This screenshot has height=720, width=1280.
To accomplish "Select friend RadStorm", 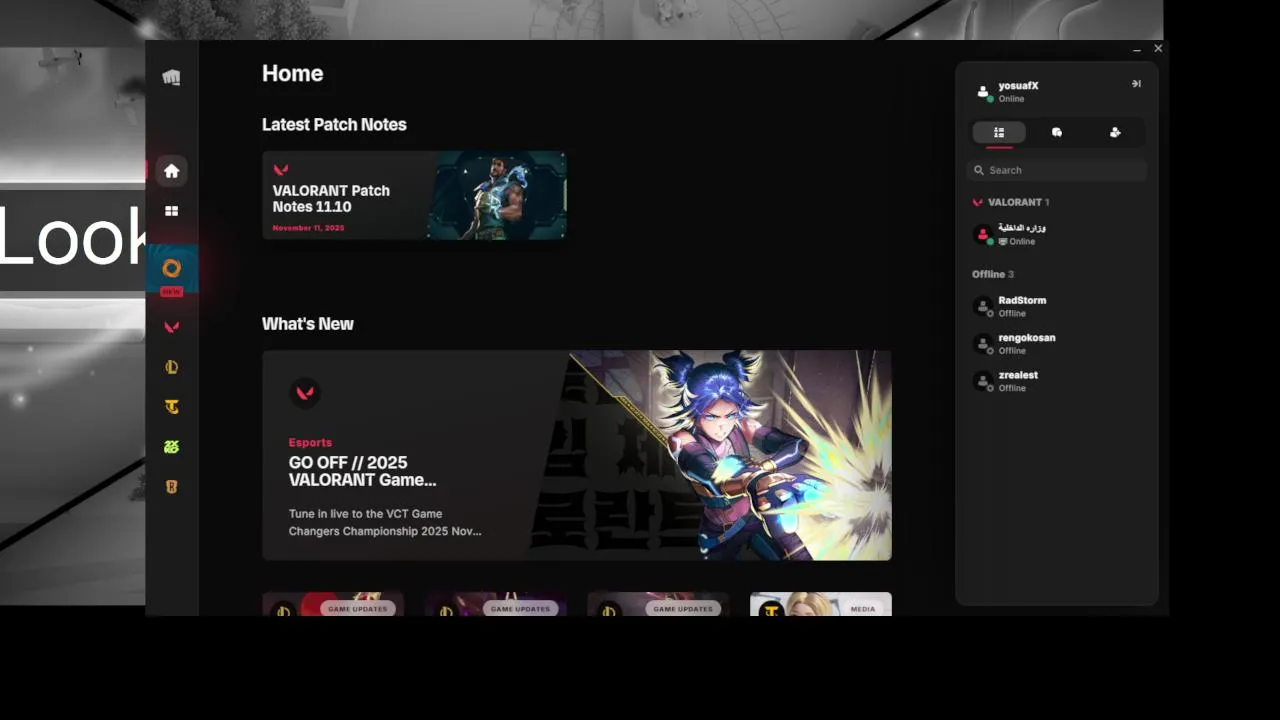I will point(1057,306).
